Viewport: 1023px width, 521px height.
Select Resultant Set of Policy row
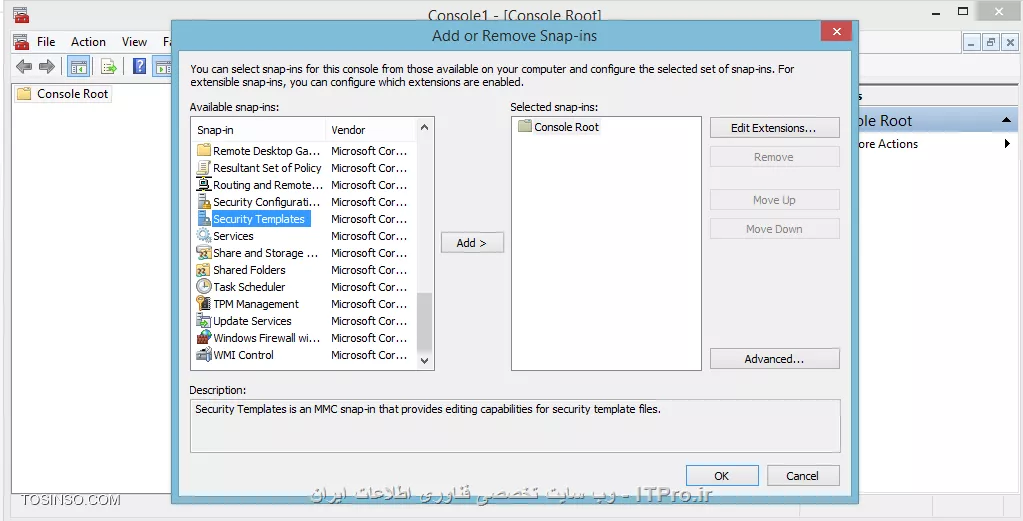coord(304,168)
